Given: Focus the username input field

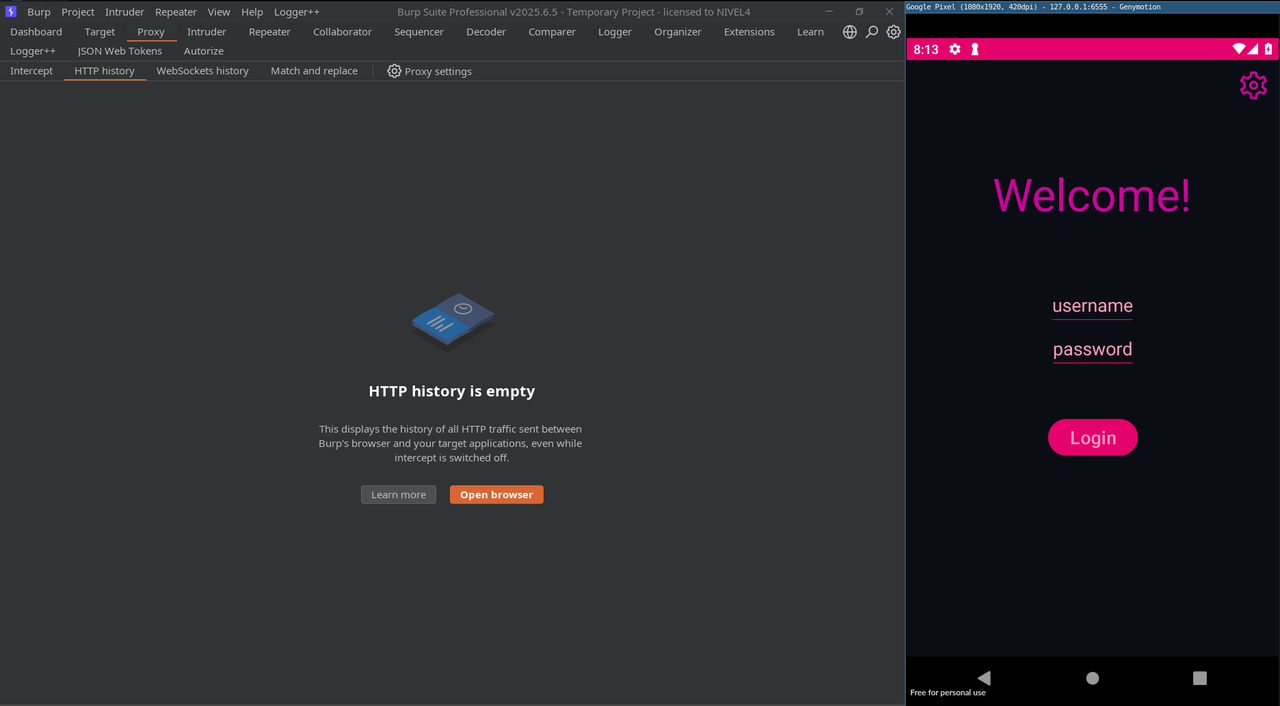Looking at the screenshot, I should (1092, 306).
